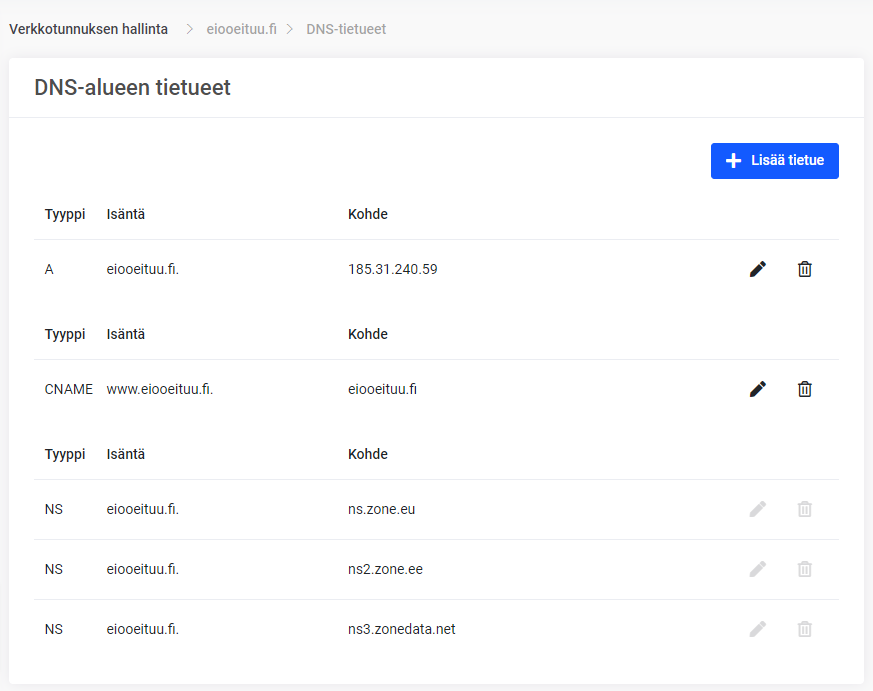
Task: Click trash icon for ns2.zone.ee record
Action: pos(804,569)
